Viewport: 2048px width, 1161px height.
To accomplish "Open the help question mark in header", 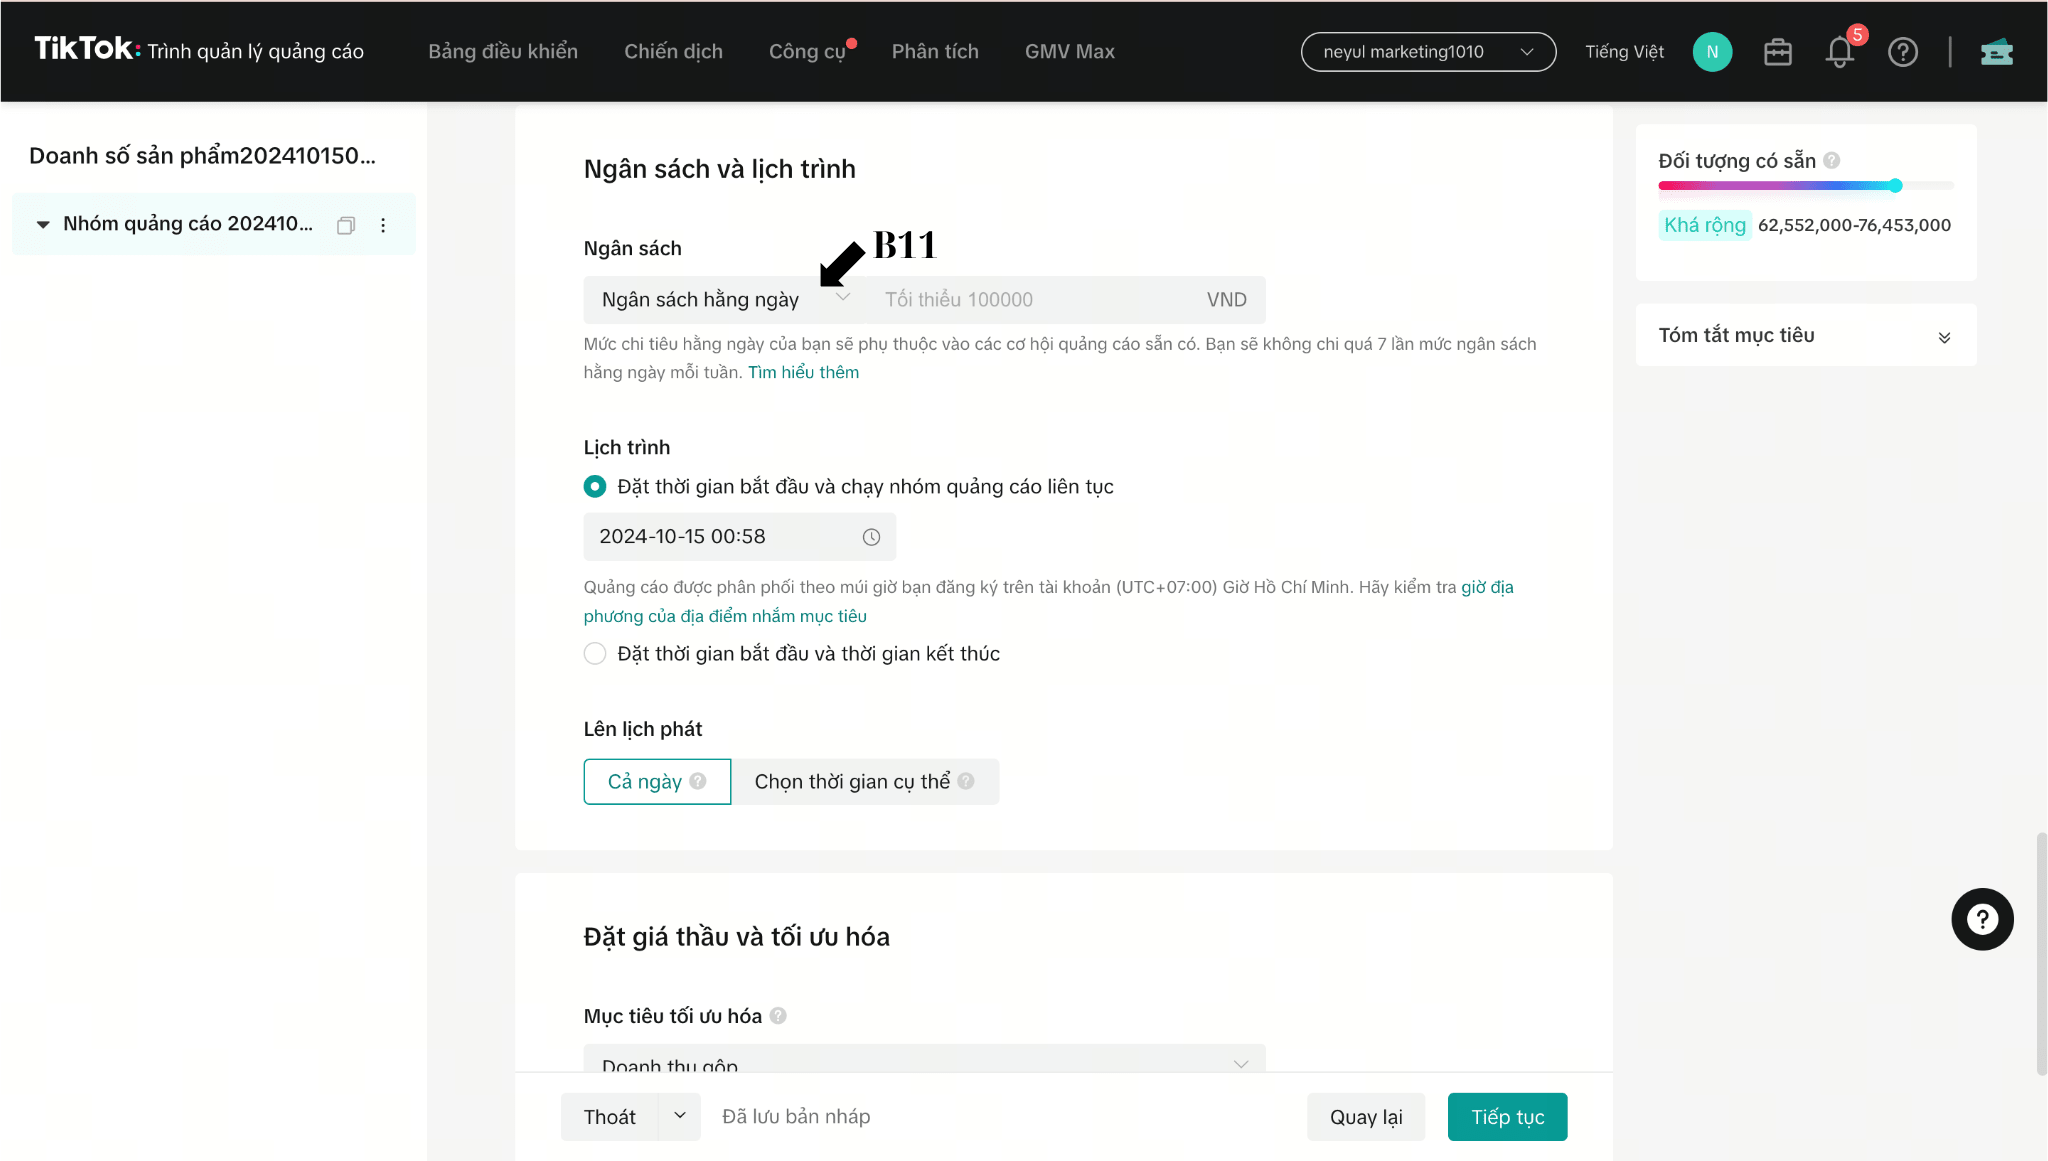I will pyautogui.click(x=1902, y=52).
